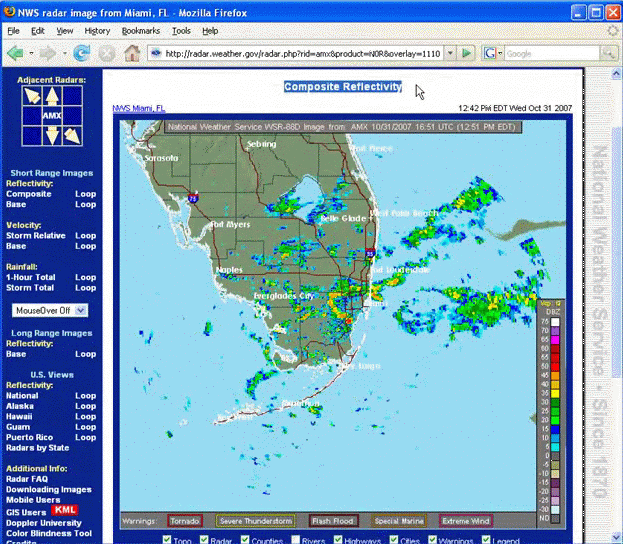Click in the URL address field
Screen dimensions: 623x544
(302, 53)
